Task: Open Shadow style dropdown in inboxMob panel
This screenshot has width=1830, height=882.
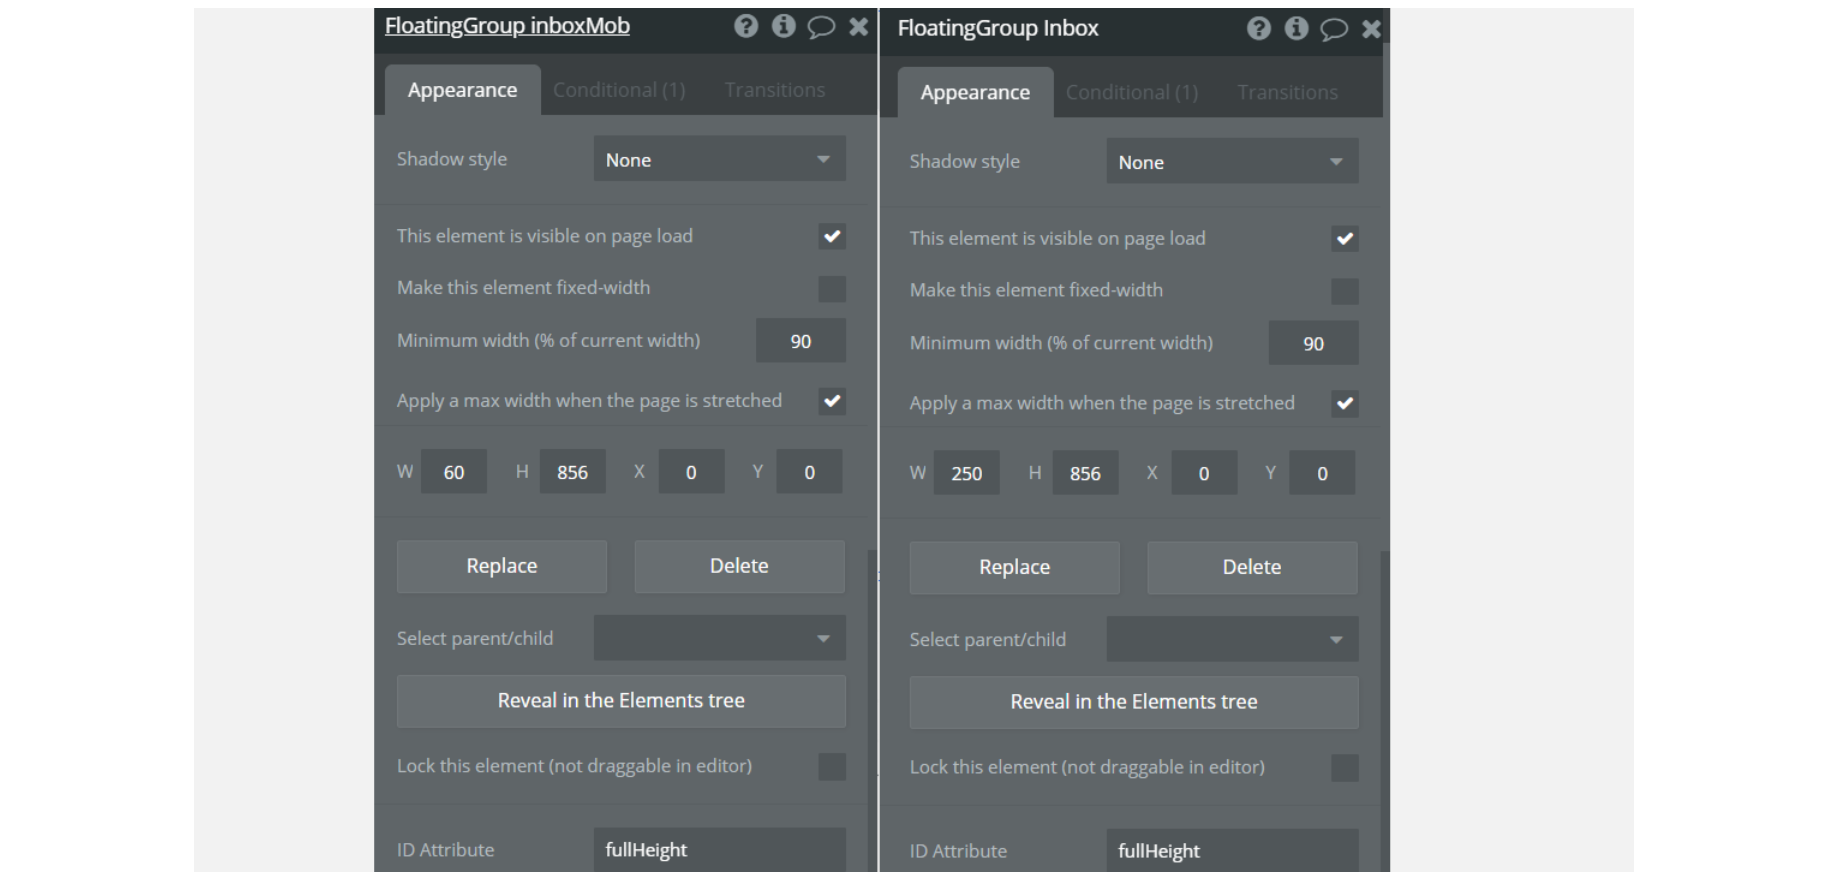Action: click(x=720, y=159)
